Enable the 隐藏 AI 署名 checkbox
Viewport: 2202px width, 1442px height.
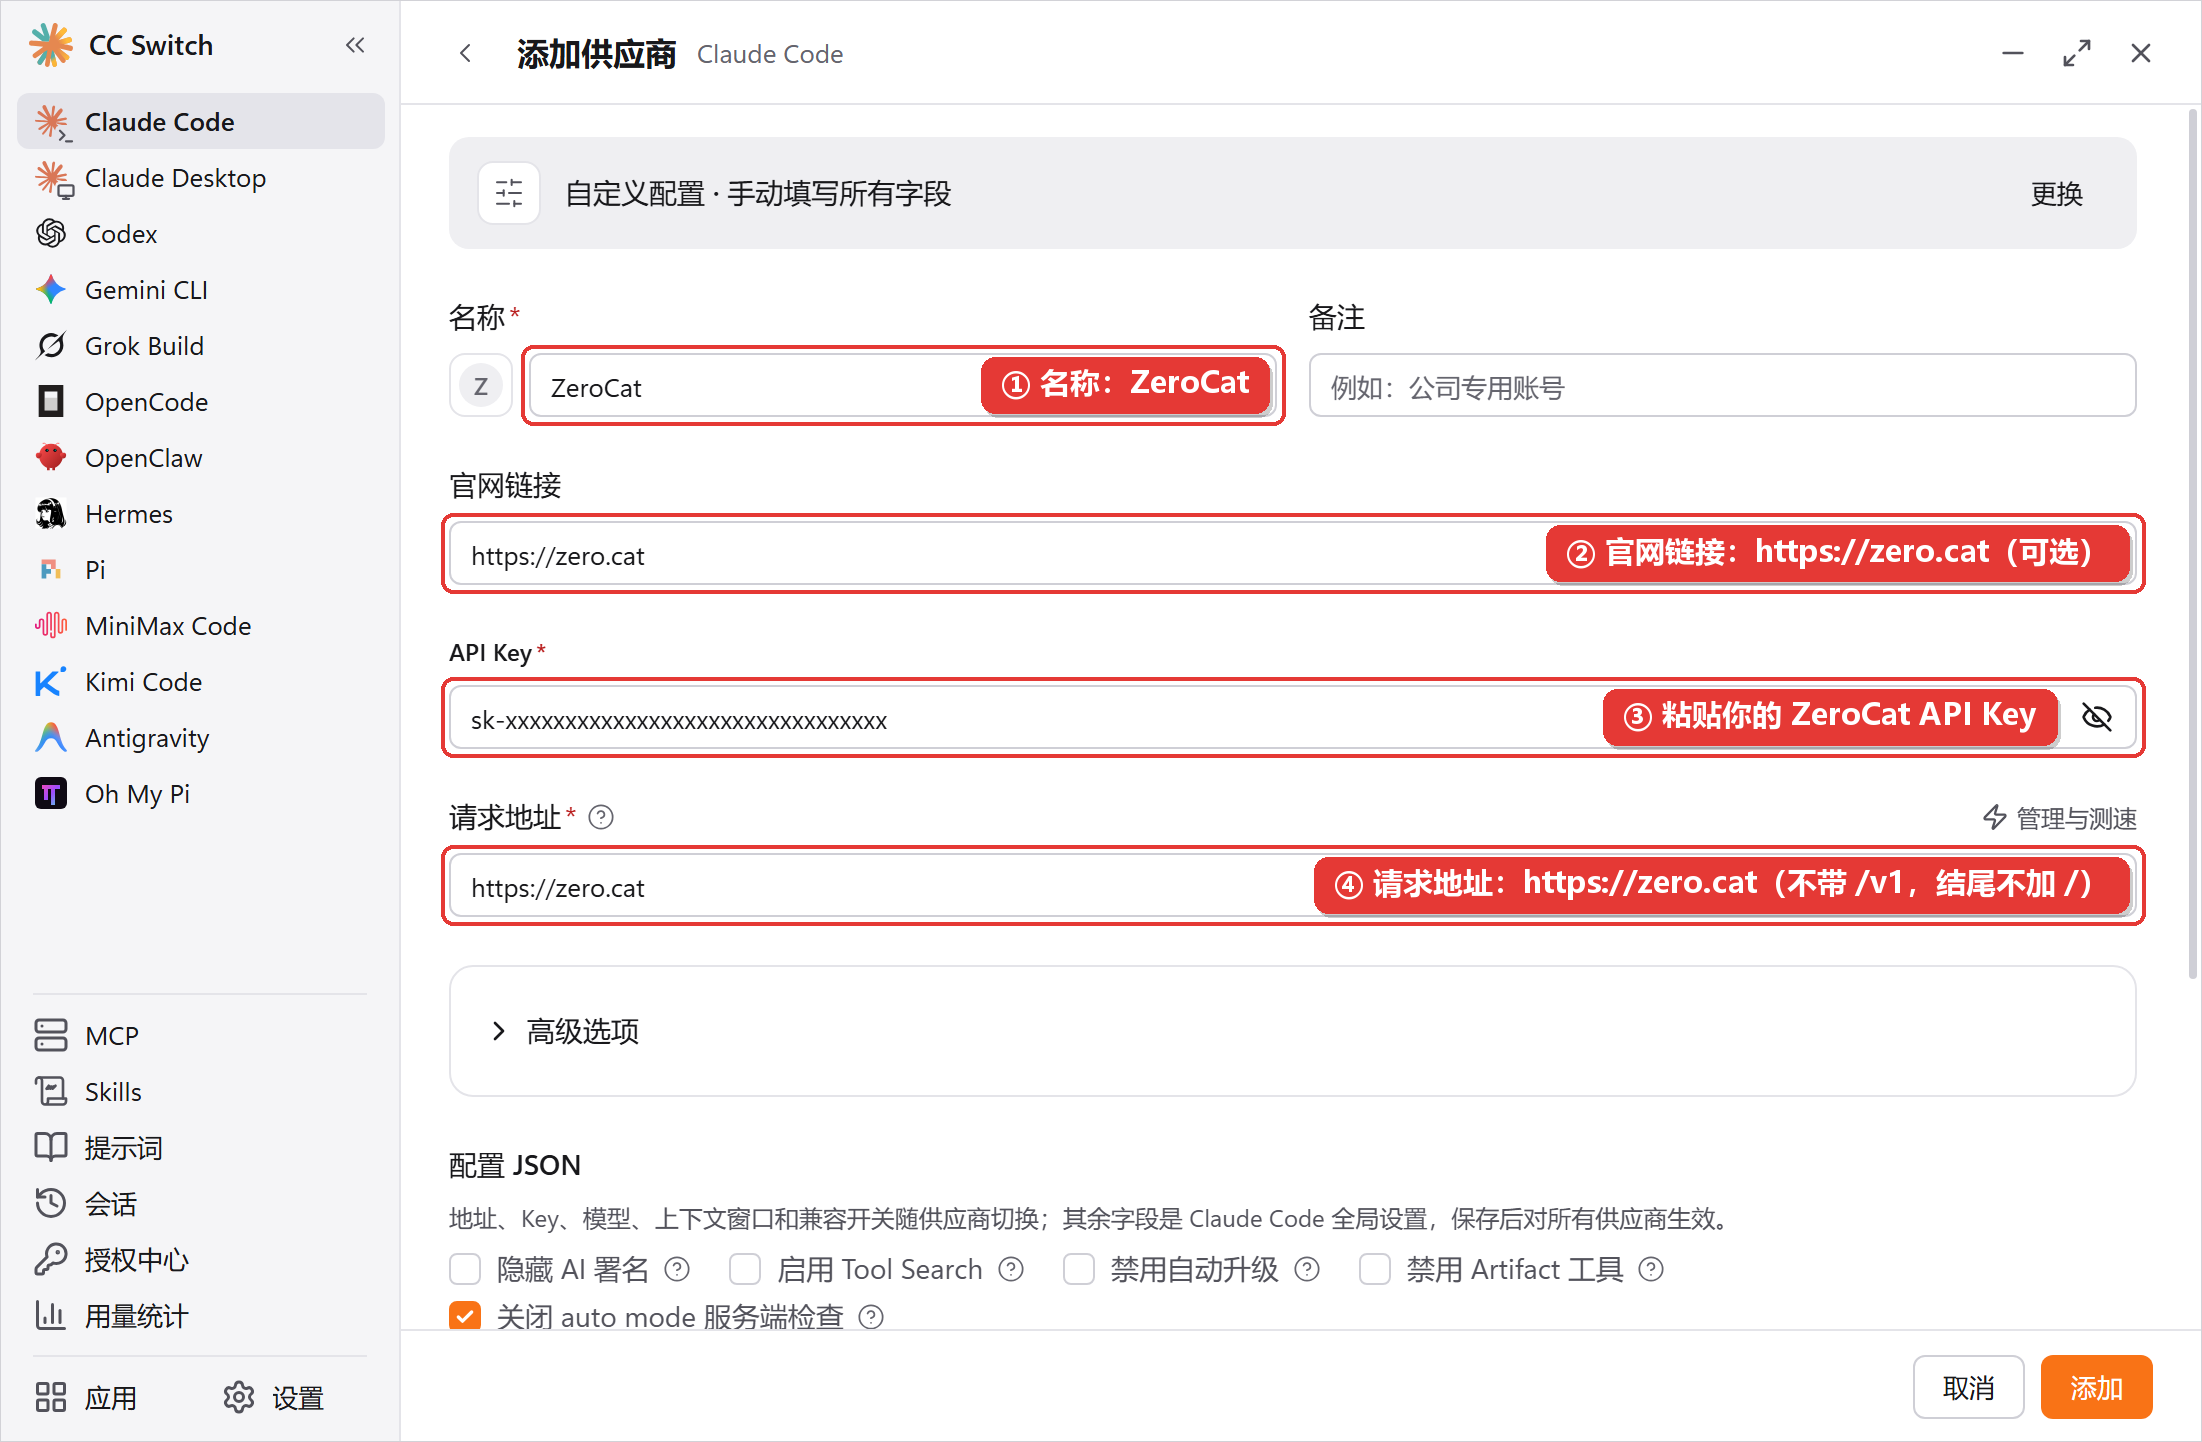pos(465,1270)
